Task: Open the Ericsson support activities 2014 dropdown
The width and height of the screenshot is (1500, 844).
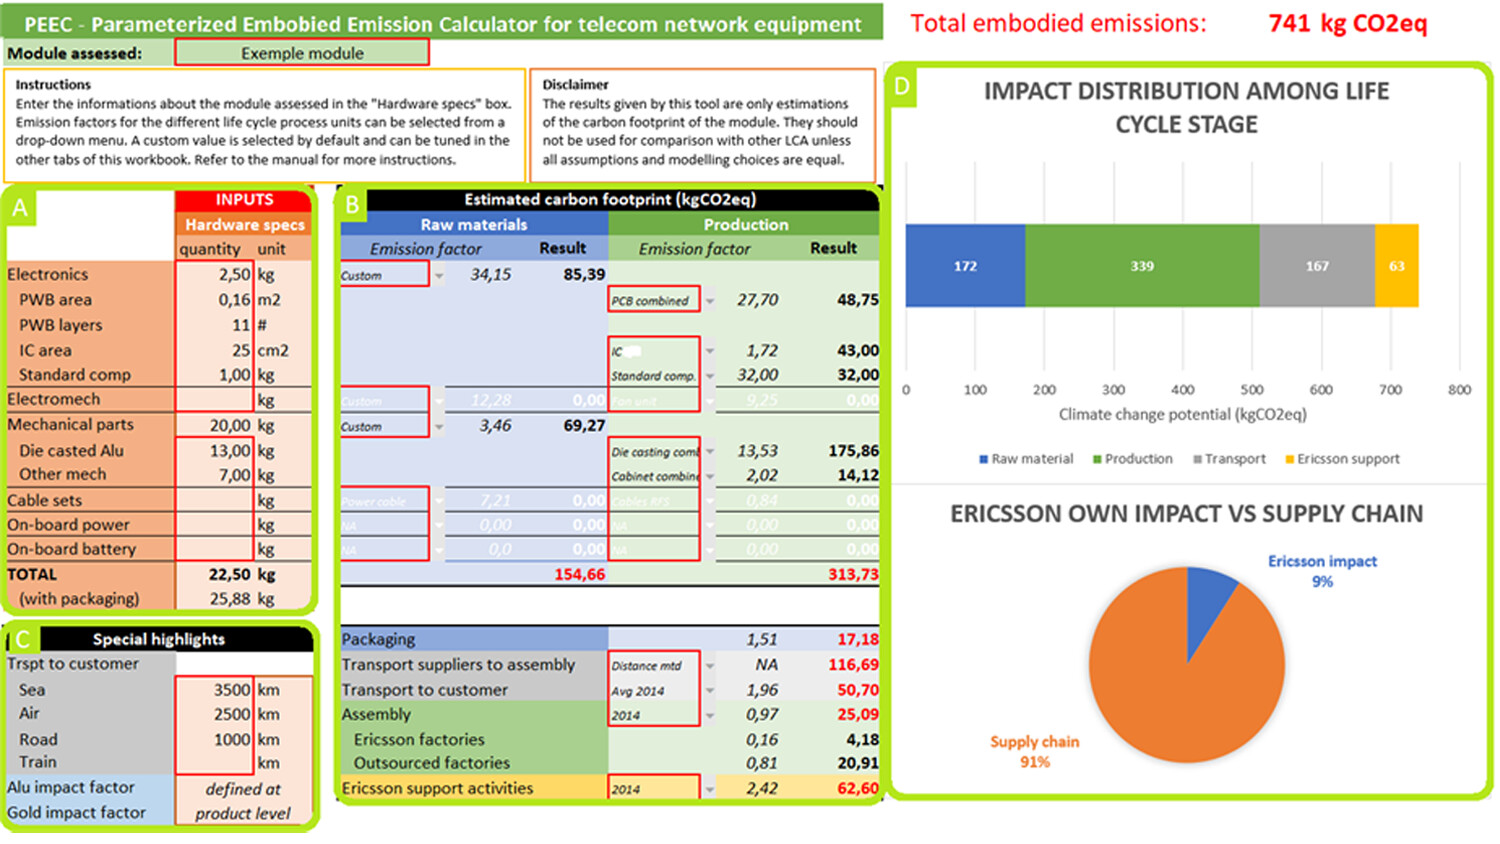Action: 710,789
